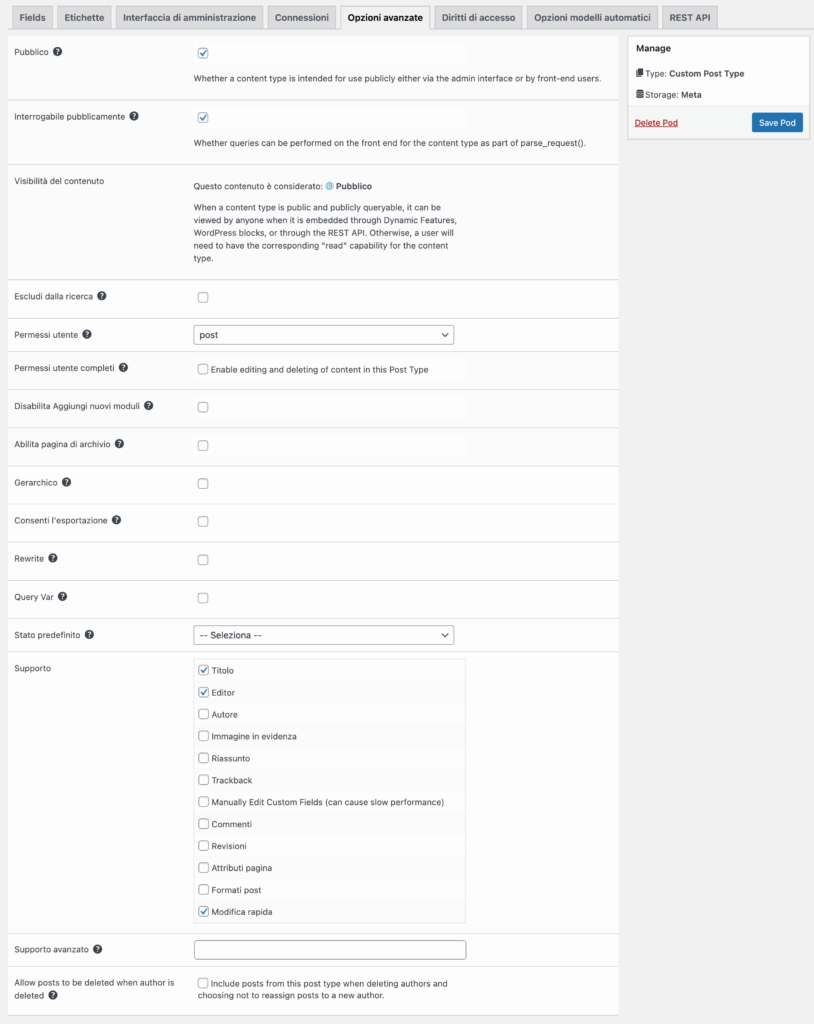814x1024 pixels.
Task: Click the globe icon beside Pubblico visibility
Action: pyautogui.click(x=329, y=186)
